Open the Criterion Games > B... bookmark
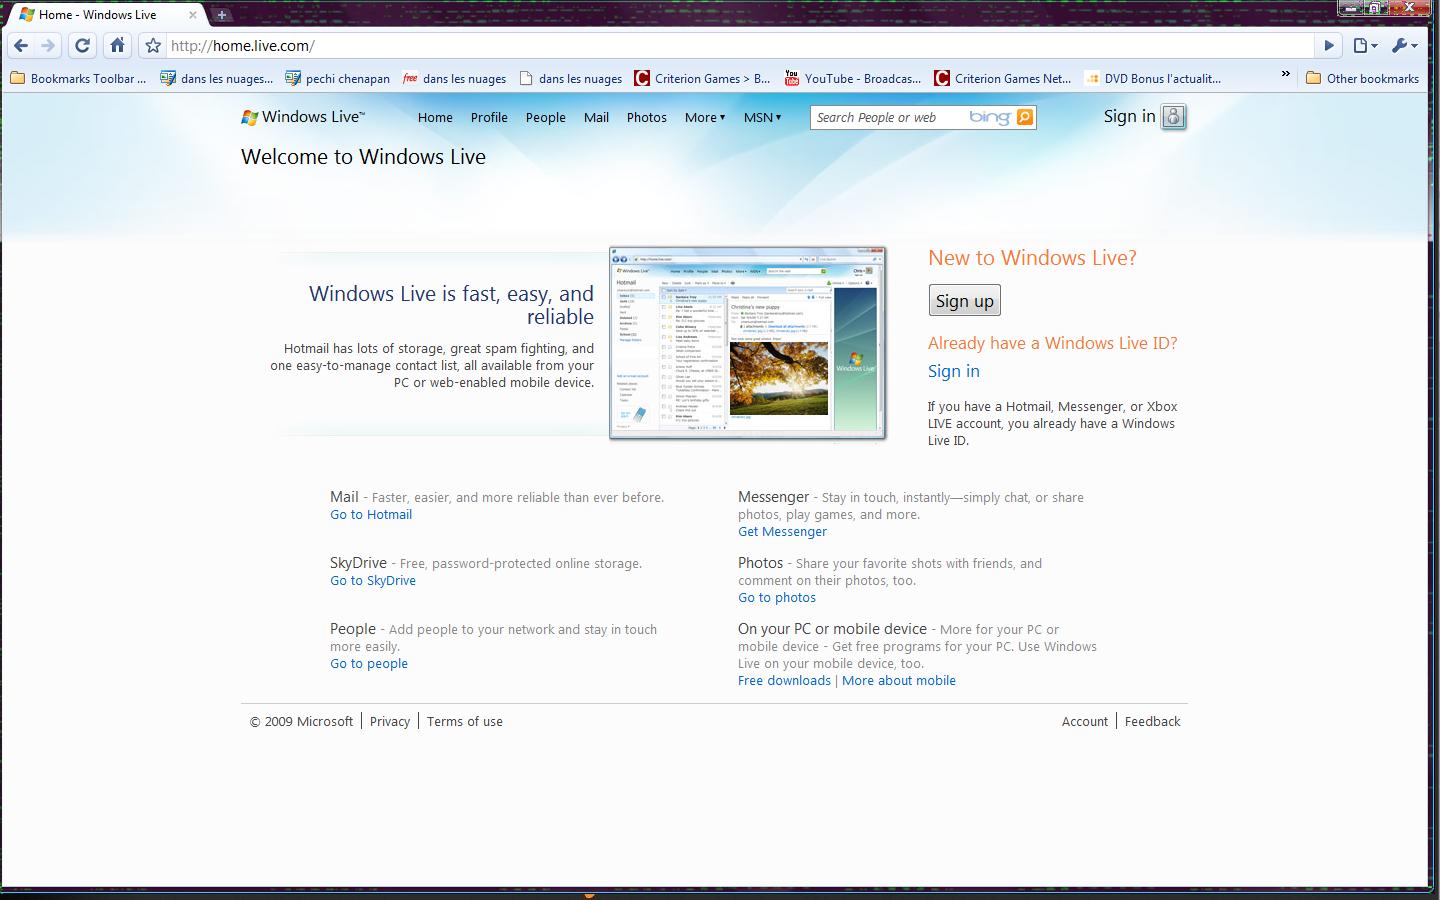This screenshot has height=900, width=1440. [702, 78]
